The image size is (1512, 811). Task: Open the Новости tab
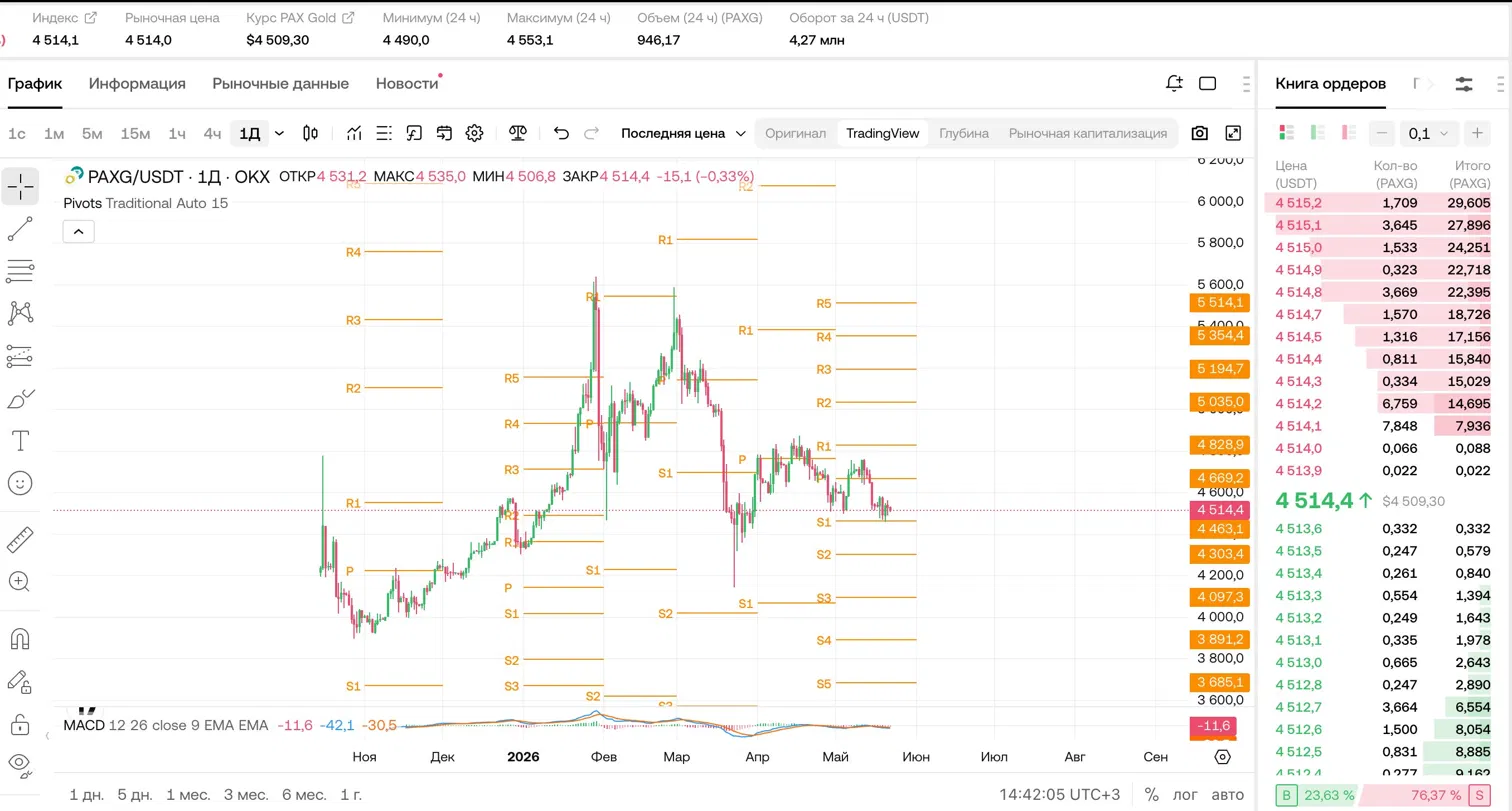[x=407, y=83]
